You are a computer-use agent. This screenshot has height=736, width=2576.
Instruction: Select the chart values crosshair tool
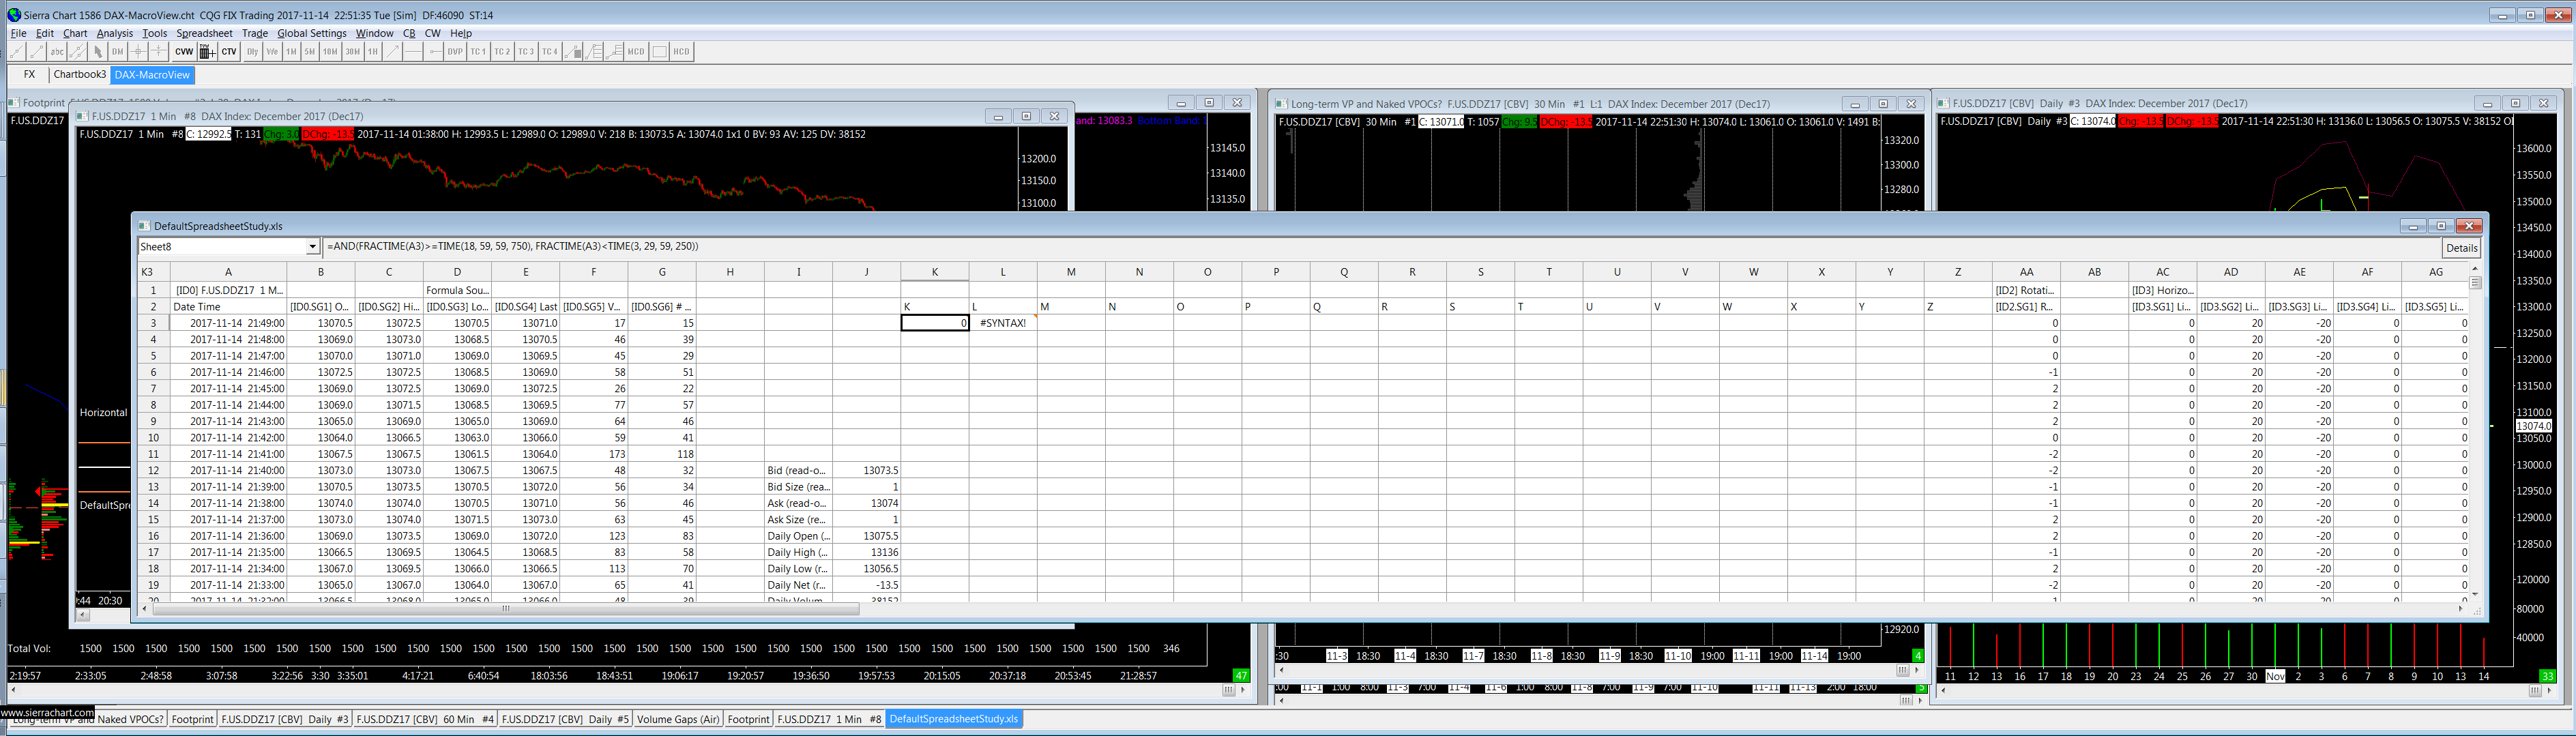coord(139,52)
